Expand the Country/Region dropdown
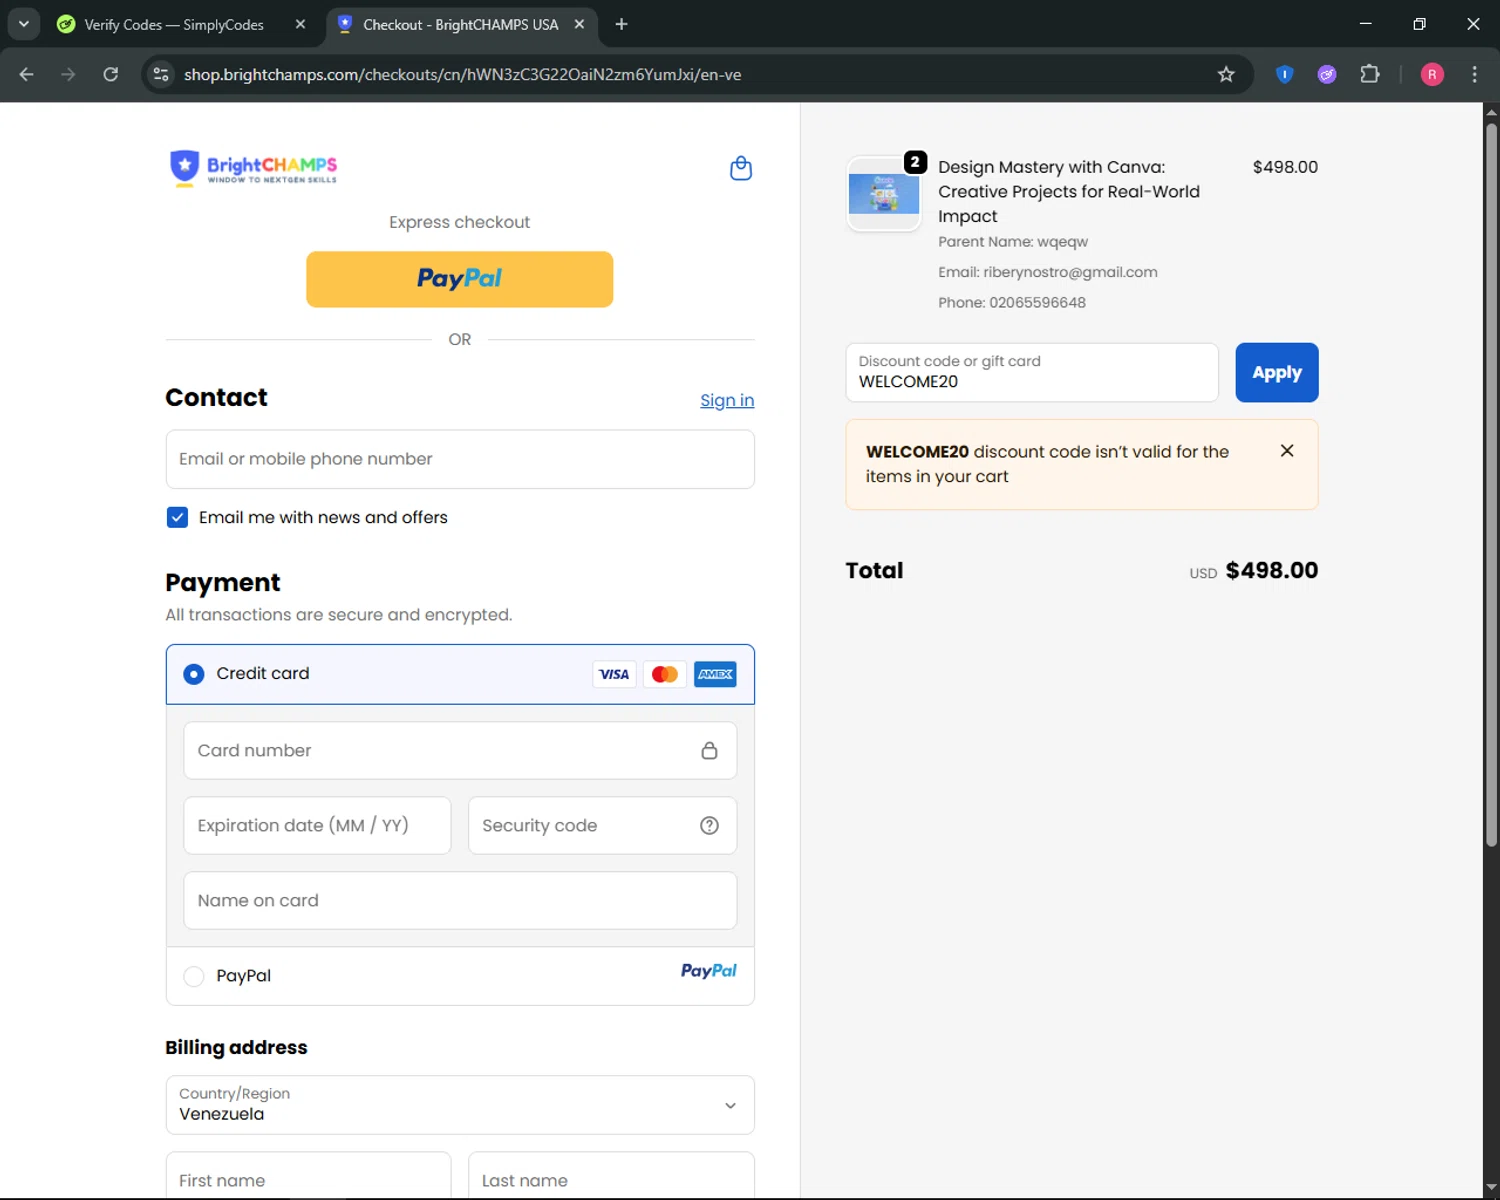 (x=460, y=1105)
